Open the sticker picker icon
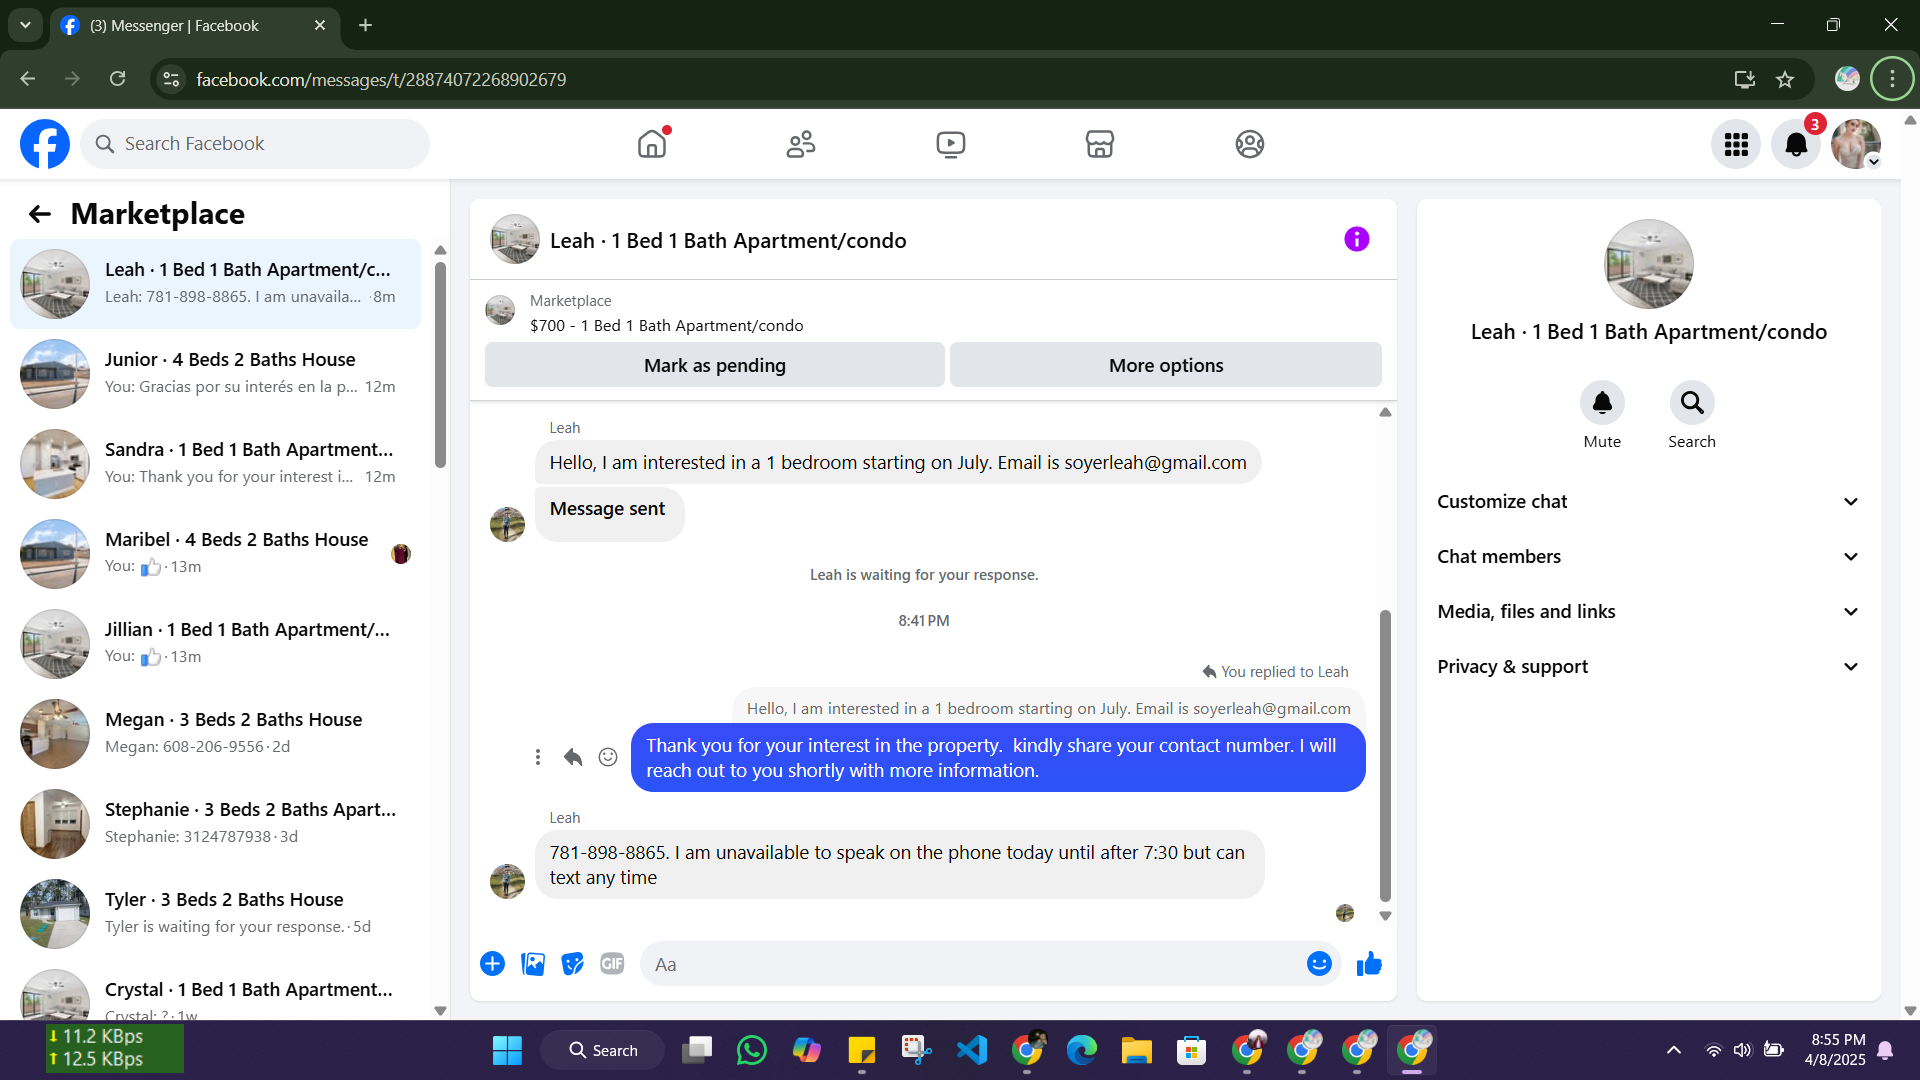The image size is (1920, 1080). tap(572, 964)
